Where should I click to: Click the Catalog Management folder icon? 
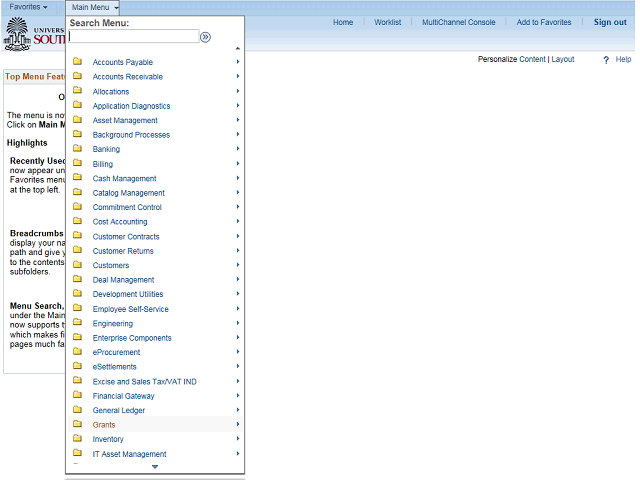[x=78, y=192]
